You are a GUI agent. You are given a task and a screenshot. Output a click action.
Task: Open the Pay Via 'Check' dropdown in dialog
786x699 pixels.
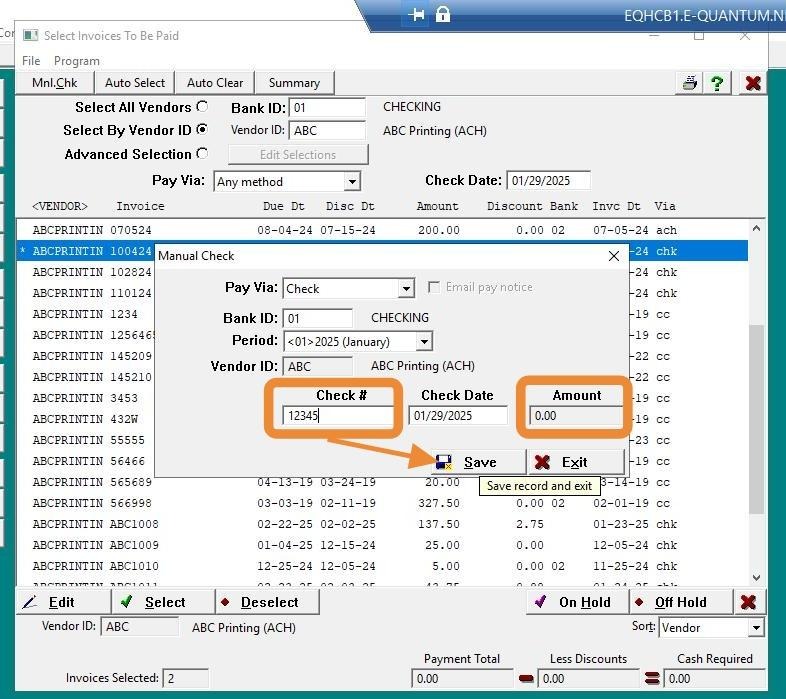point(406,289)
